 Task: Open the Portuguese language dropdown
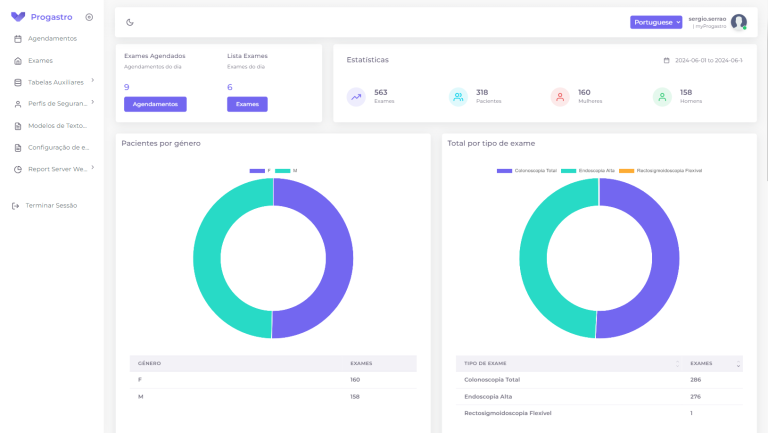tap(656, 22)
